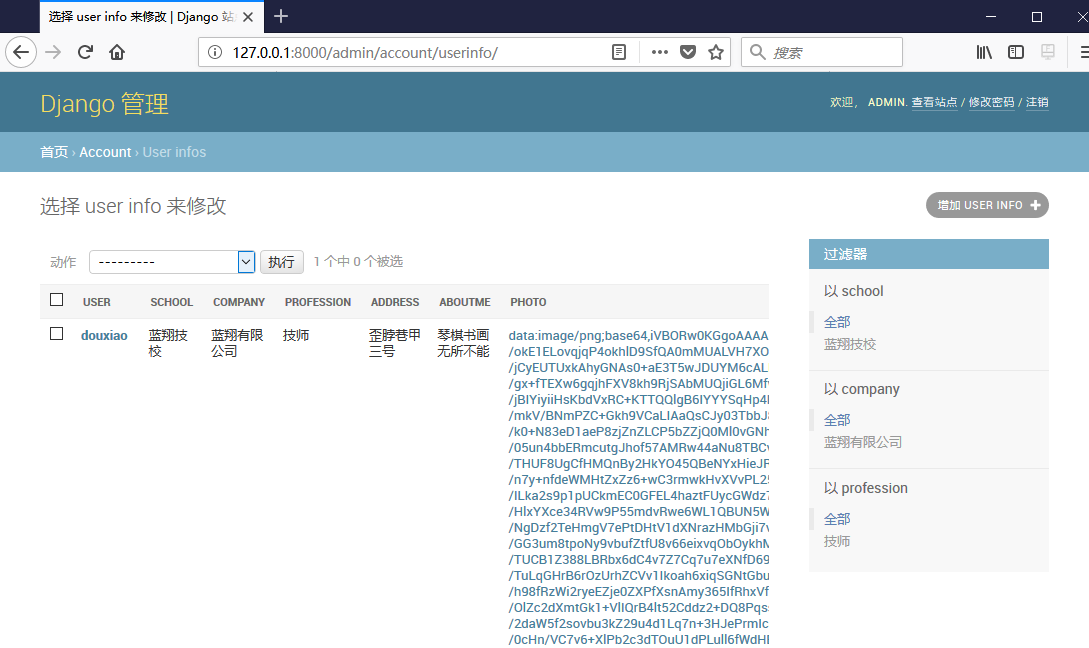Open the browser home page icon

pyautogui.click(x=117, y=52)
